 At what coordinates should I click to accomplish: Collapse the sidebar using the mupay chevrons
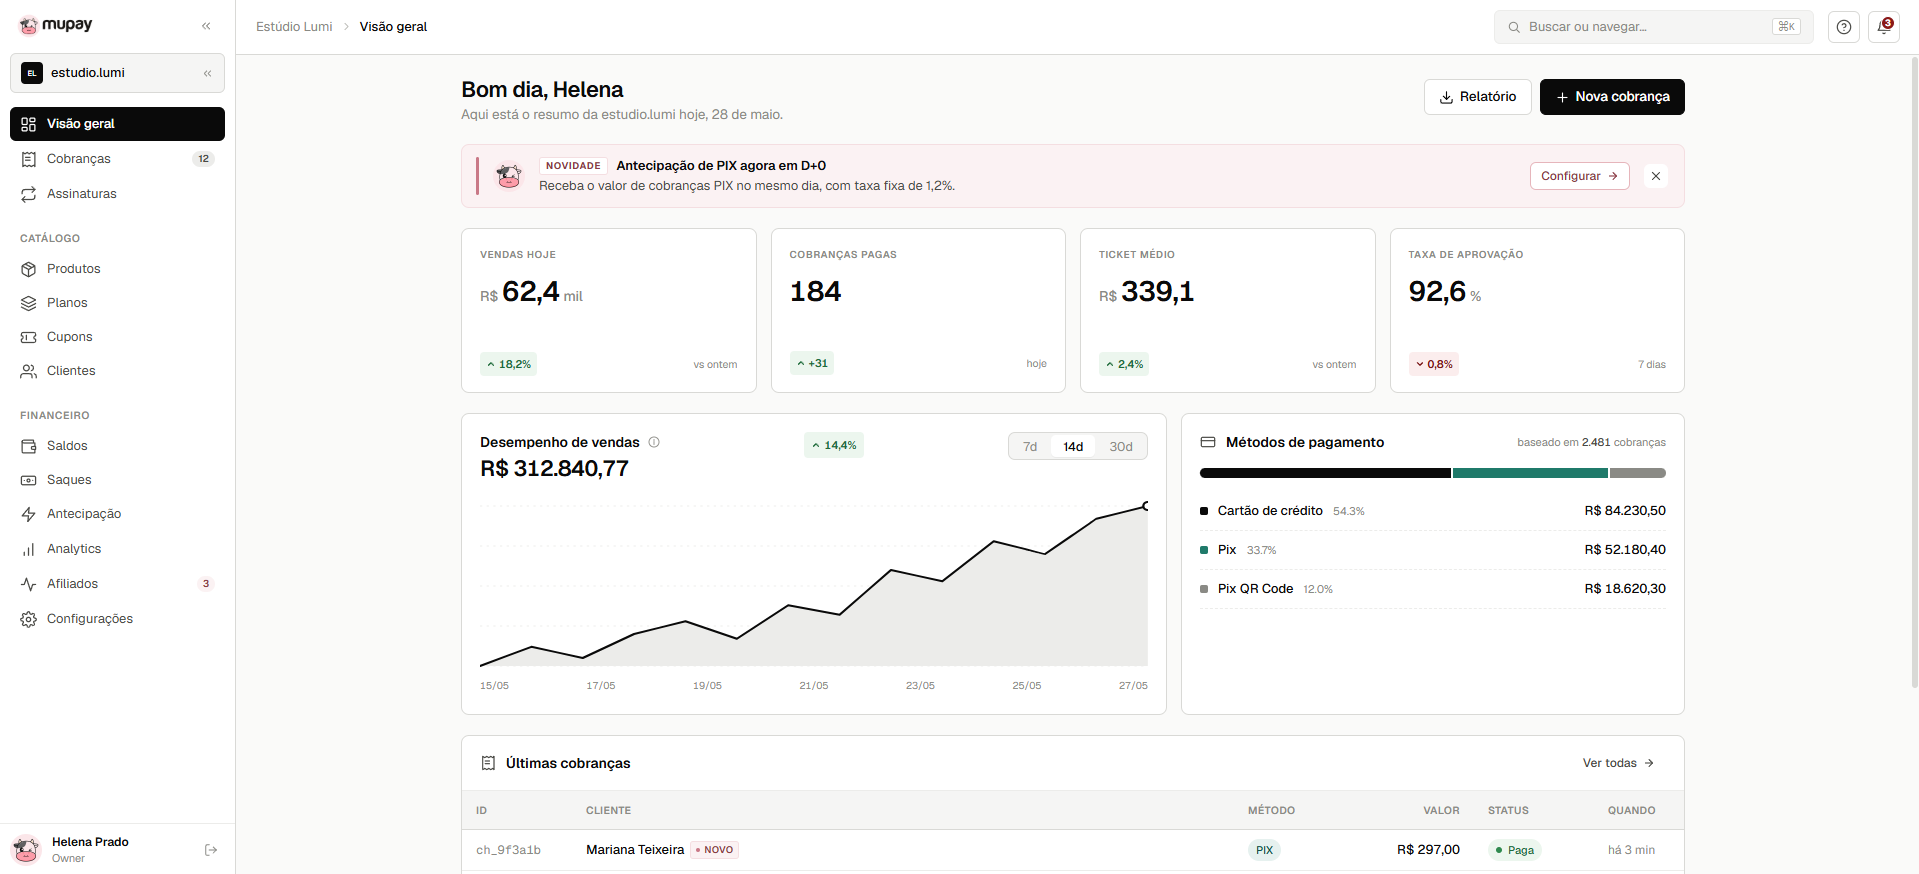207,26
